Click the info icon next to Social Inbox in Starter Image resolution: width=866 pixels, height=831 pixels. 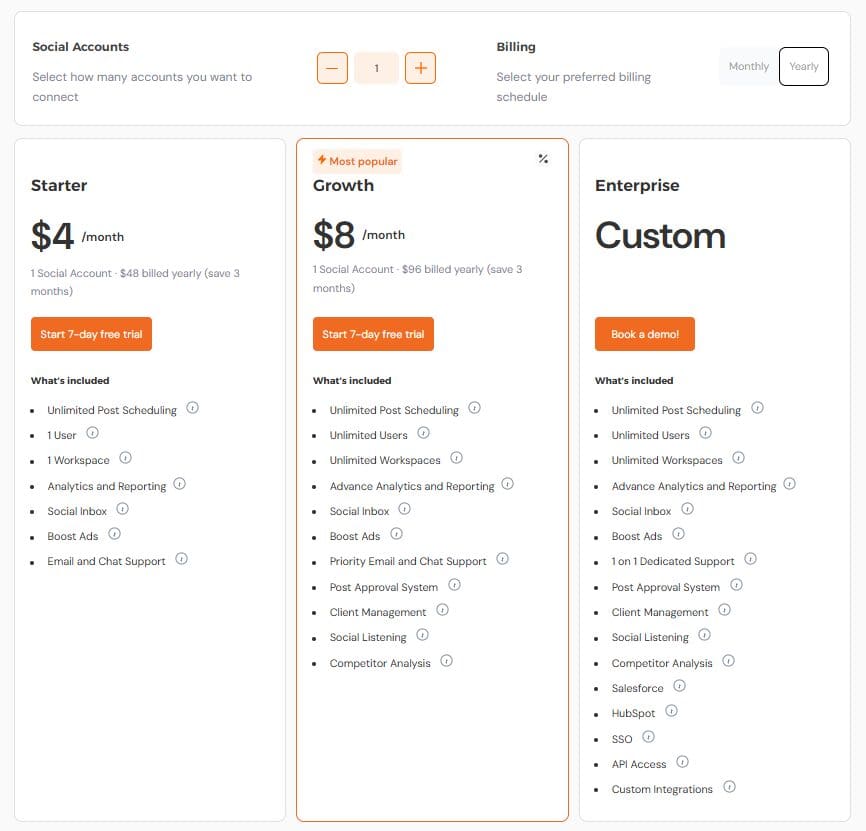[x=123, y=509]
